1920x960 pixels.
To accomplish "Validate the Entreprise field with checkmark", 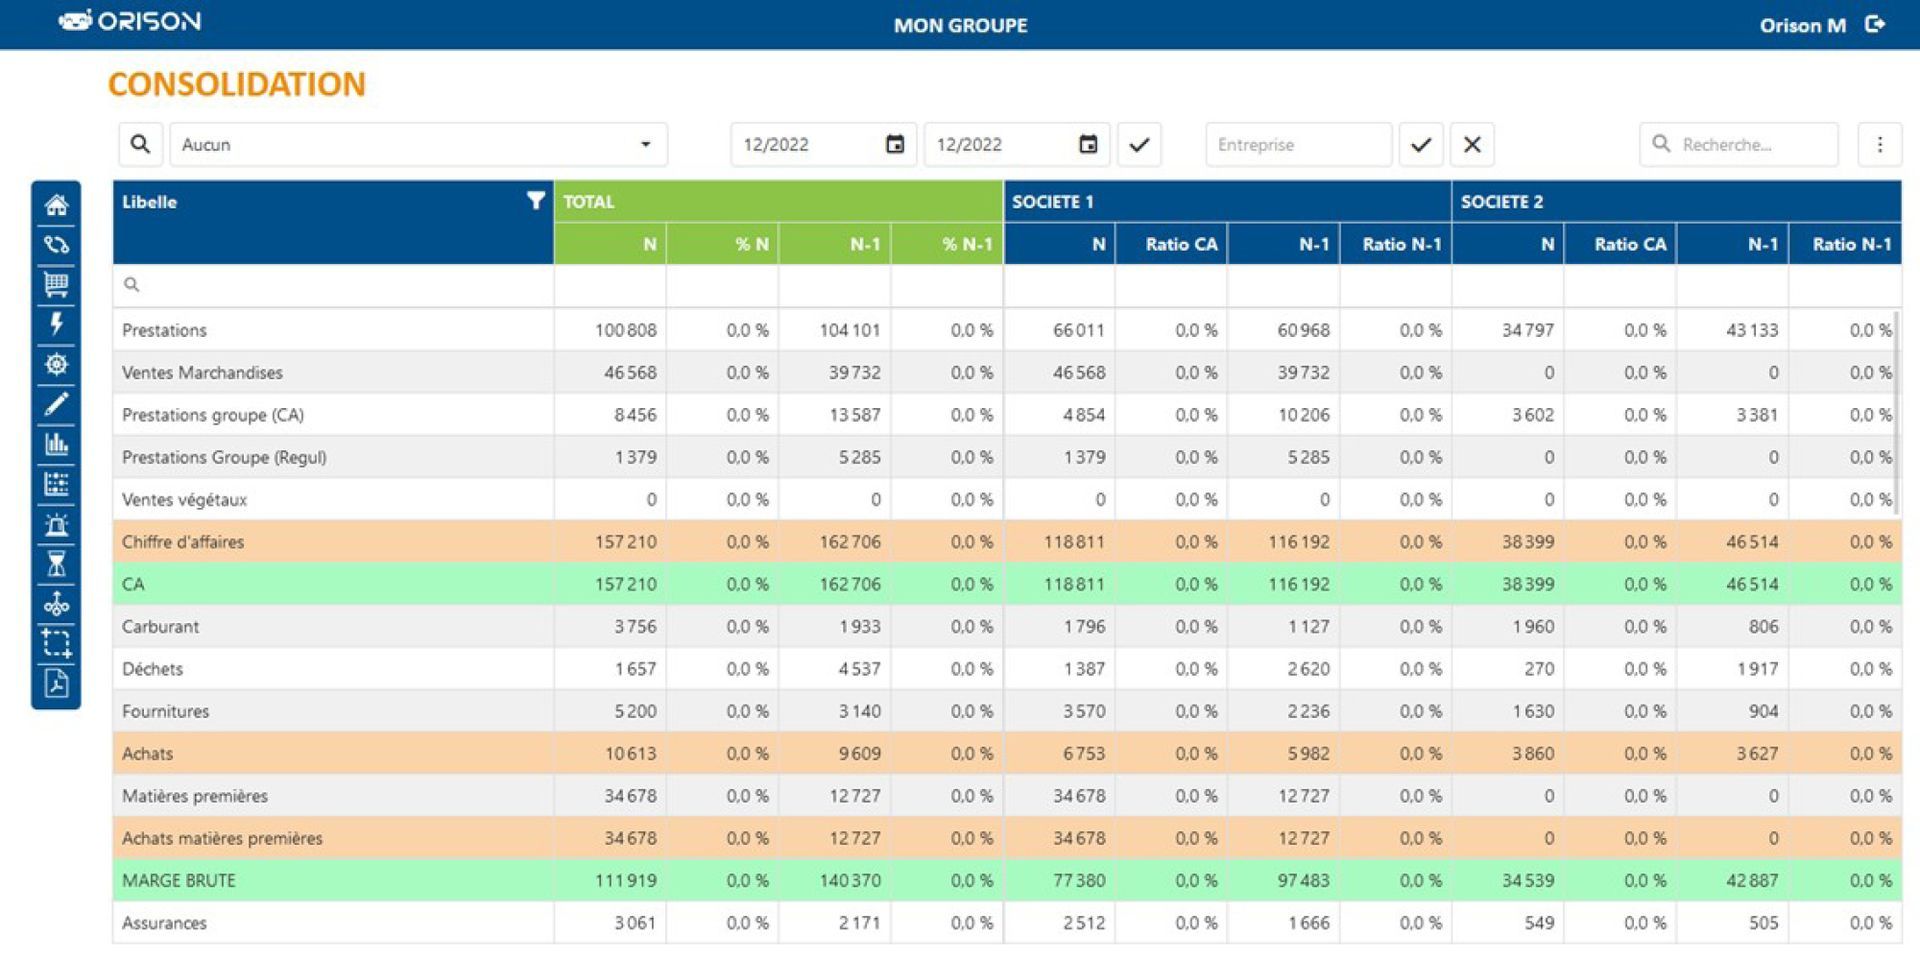I will [x=1420, y=145].
